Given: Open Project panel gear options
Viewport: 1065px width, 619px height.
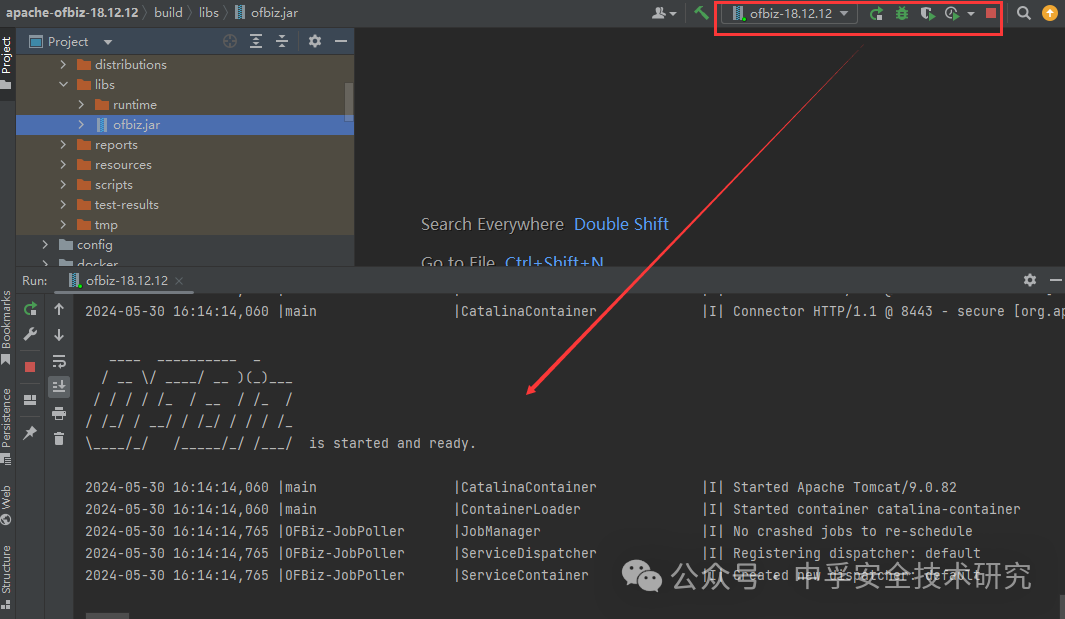Looking at the screenshot, I should coord(314,41).
